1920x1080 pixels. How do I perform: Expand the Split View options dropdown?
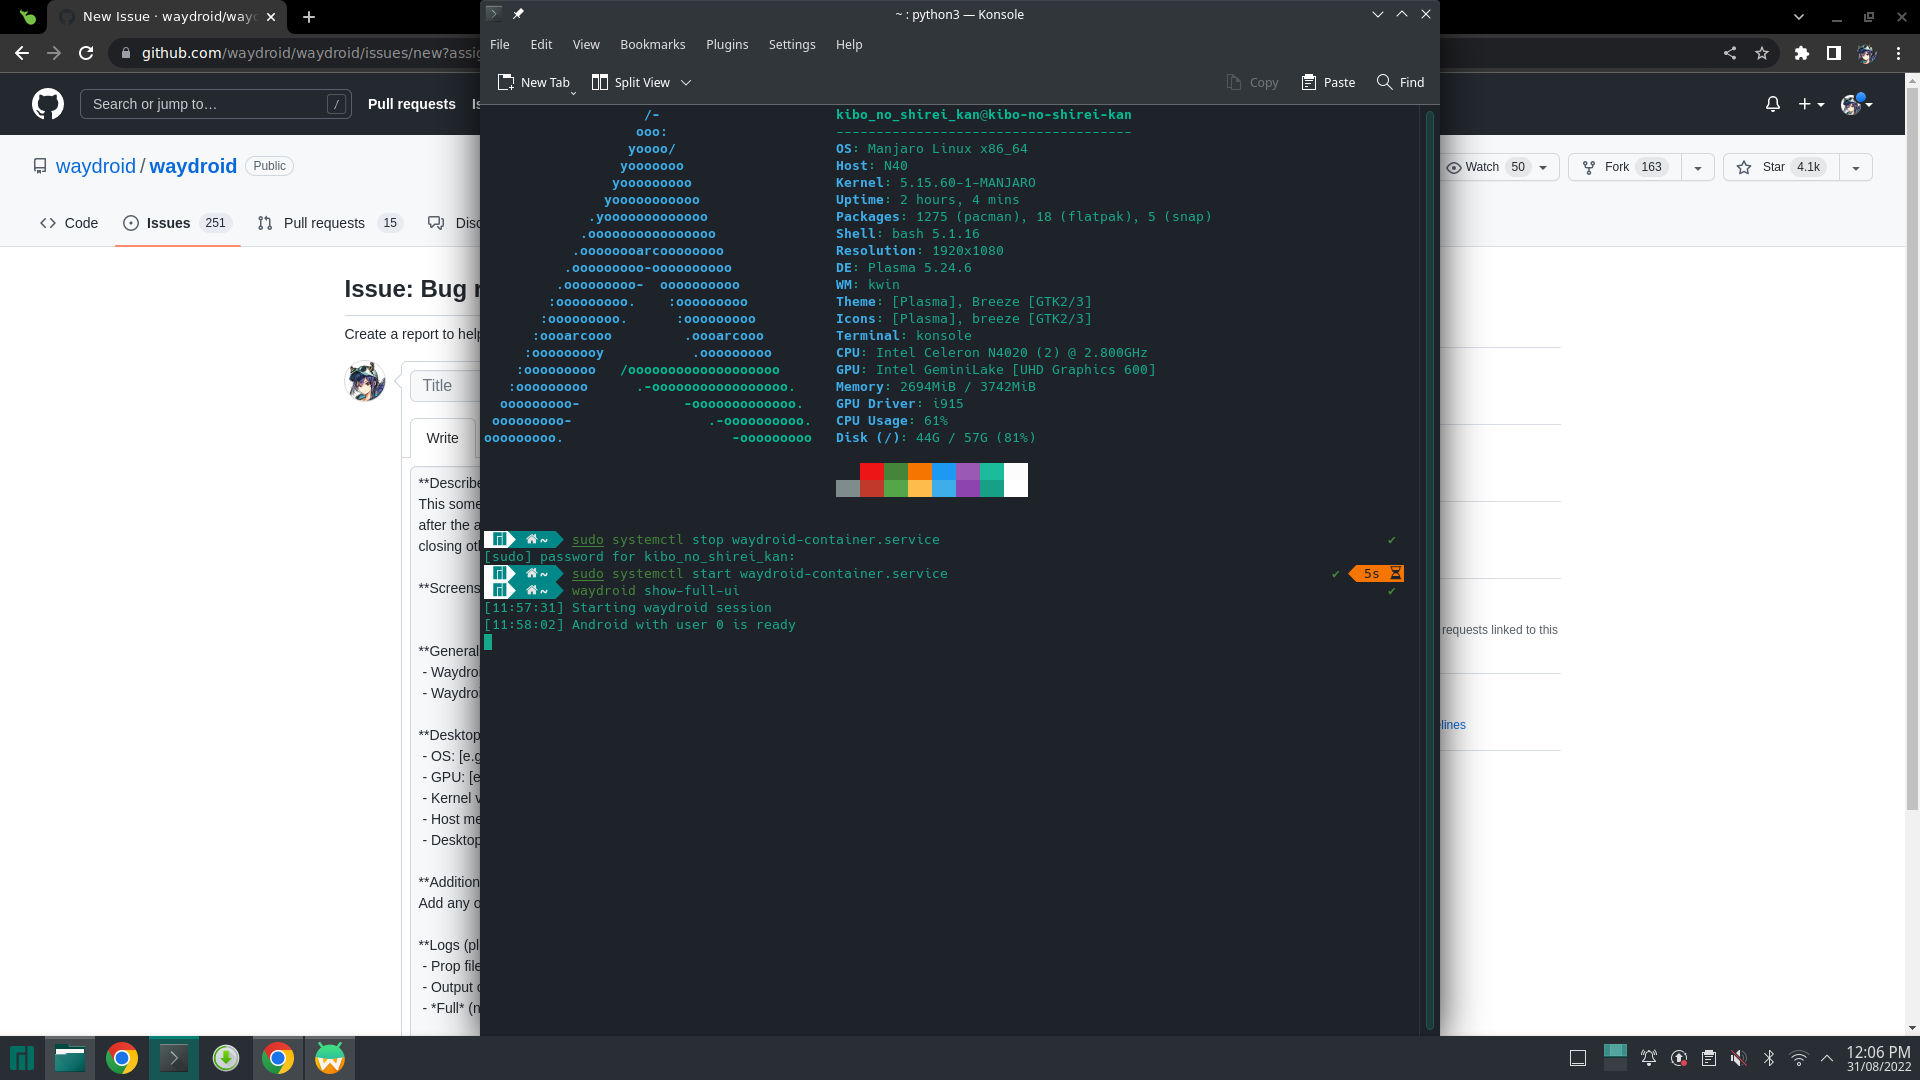pyautogui.click(x=686, y=82)
